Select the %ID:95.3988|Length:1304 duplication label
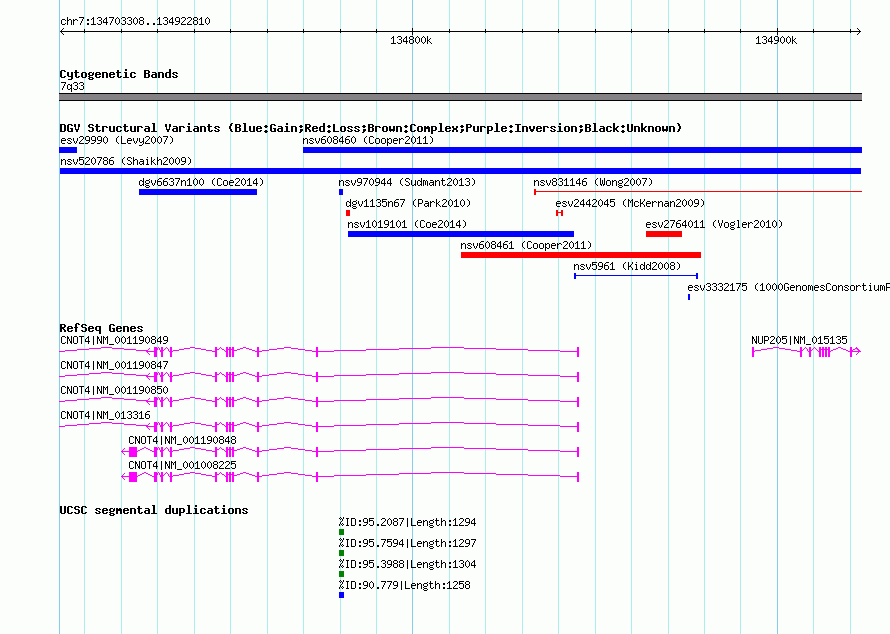The image size is (890, 634). (x=407, y=564)
